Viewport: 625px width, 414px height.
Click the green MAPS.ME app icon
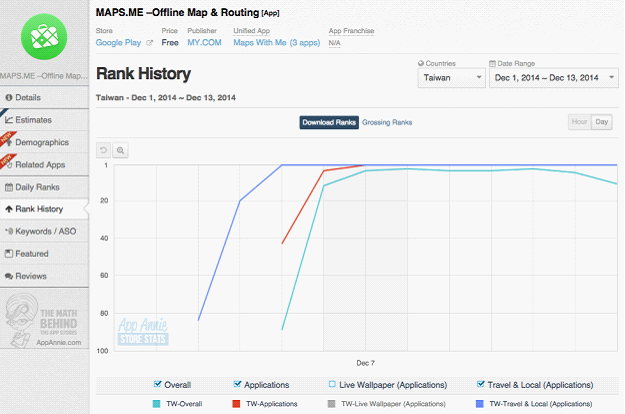[44, 37]
